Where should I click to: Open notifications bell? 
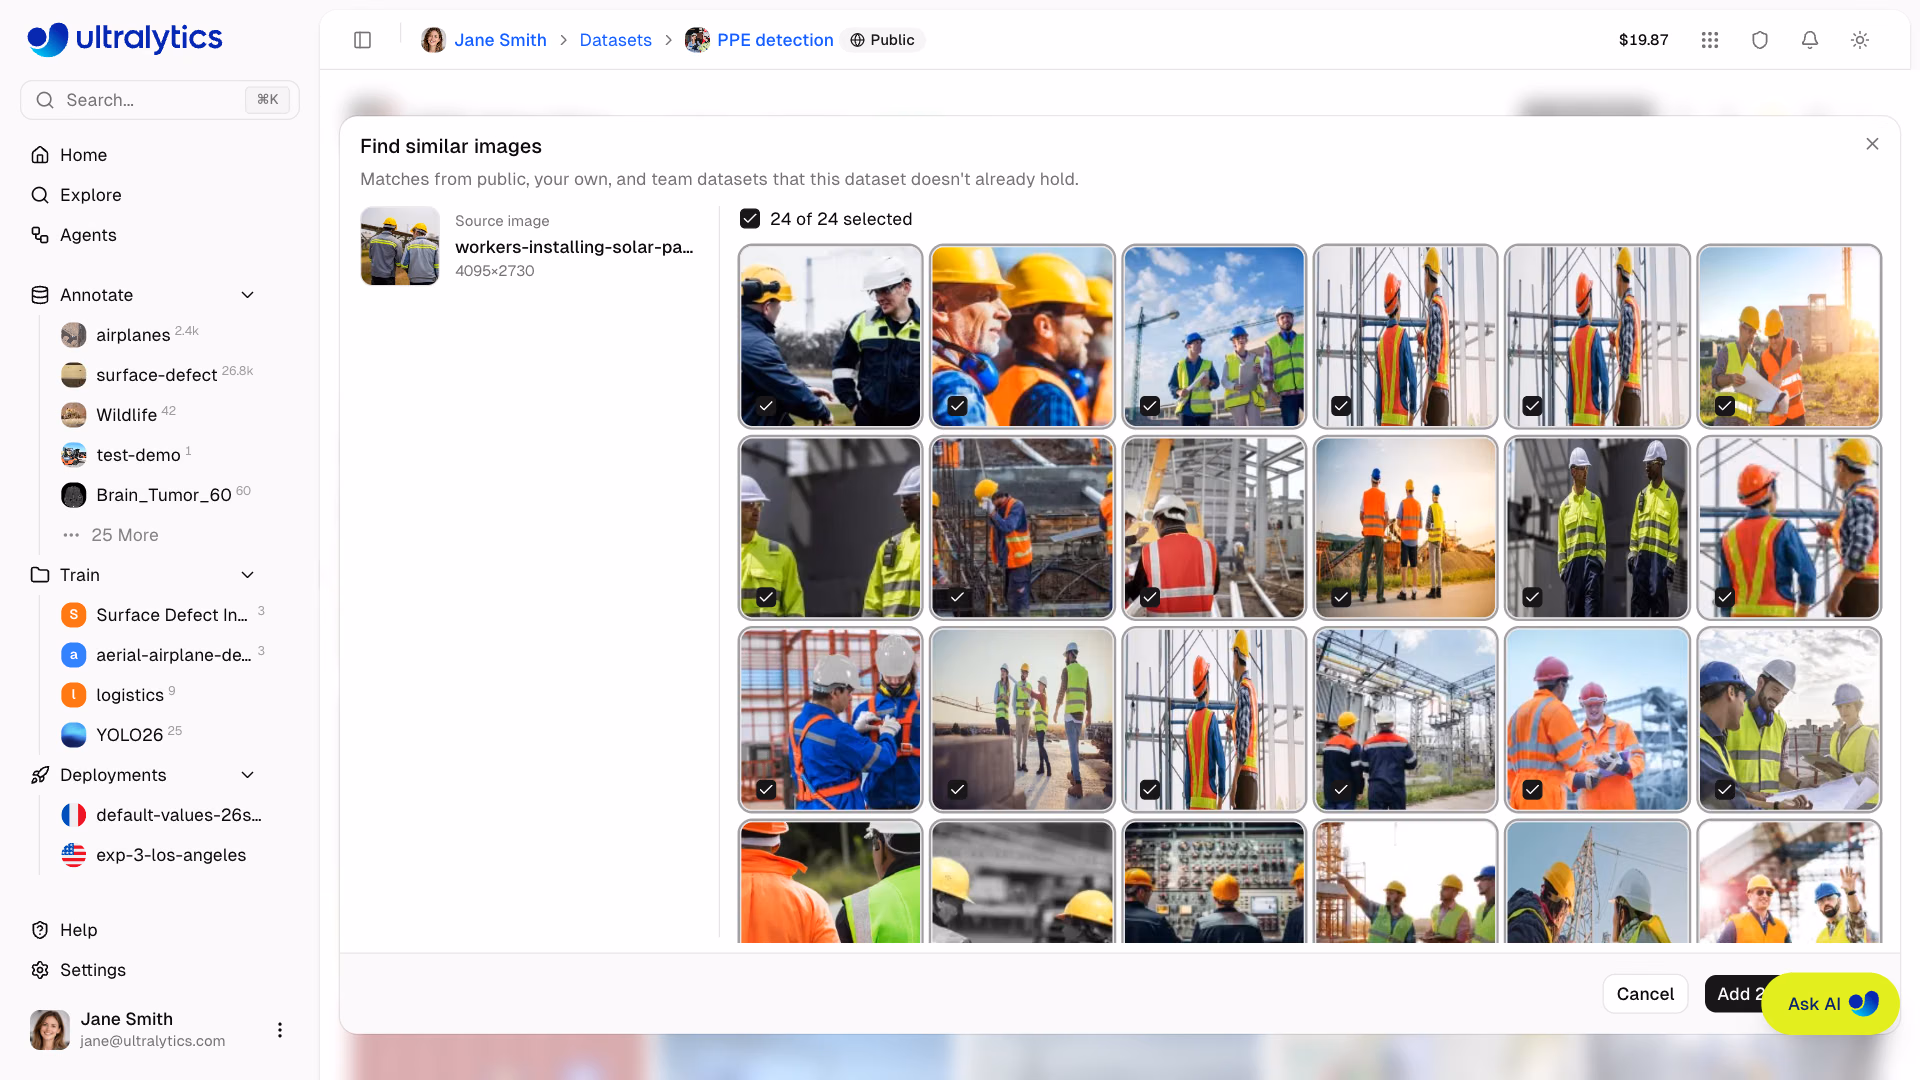click(x=1810, y=40)
